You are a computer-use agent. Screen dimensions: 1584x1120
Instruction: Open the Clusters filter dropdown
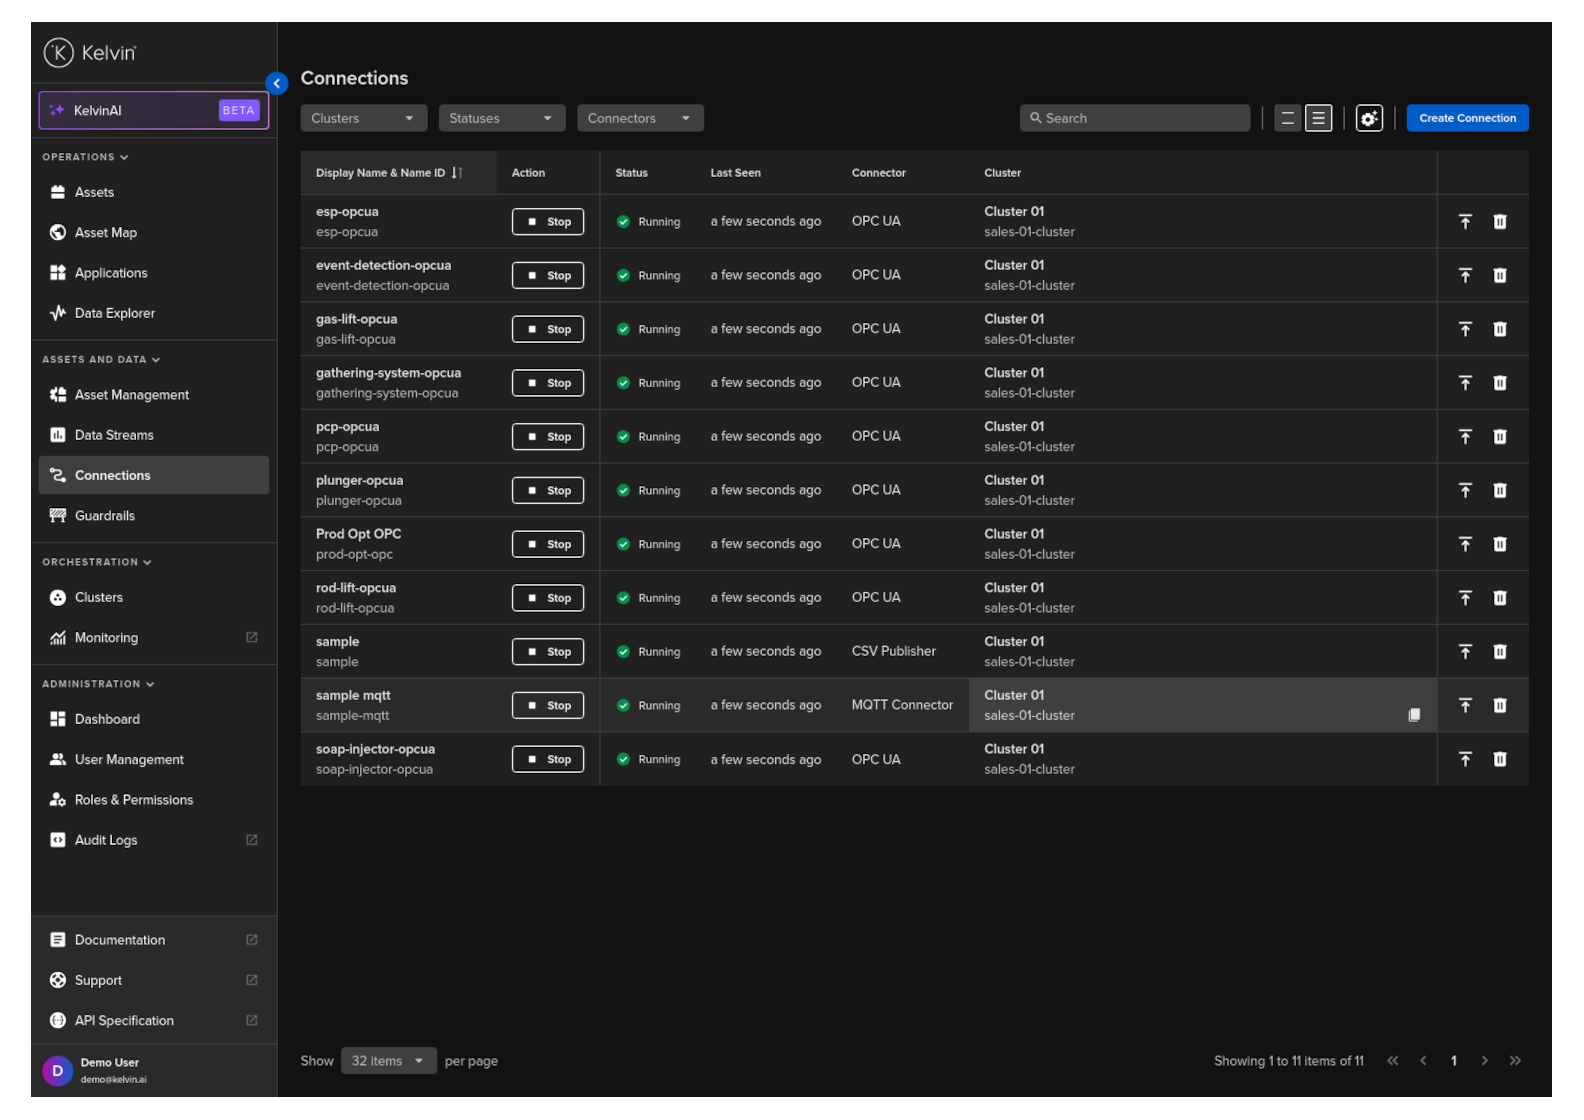[363, 118]
